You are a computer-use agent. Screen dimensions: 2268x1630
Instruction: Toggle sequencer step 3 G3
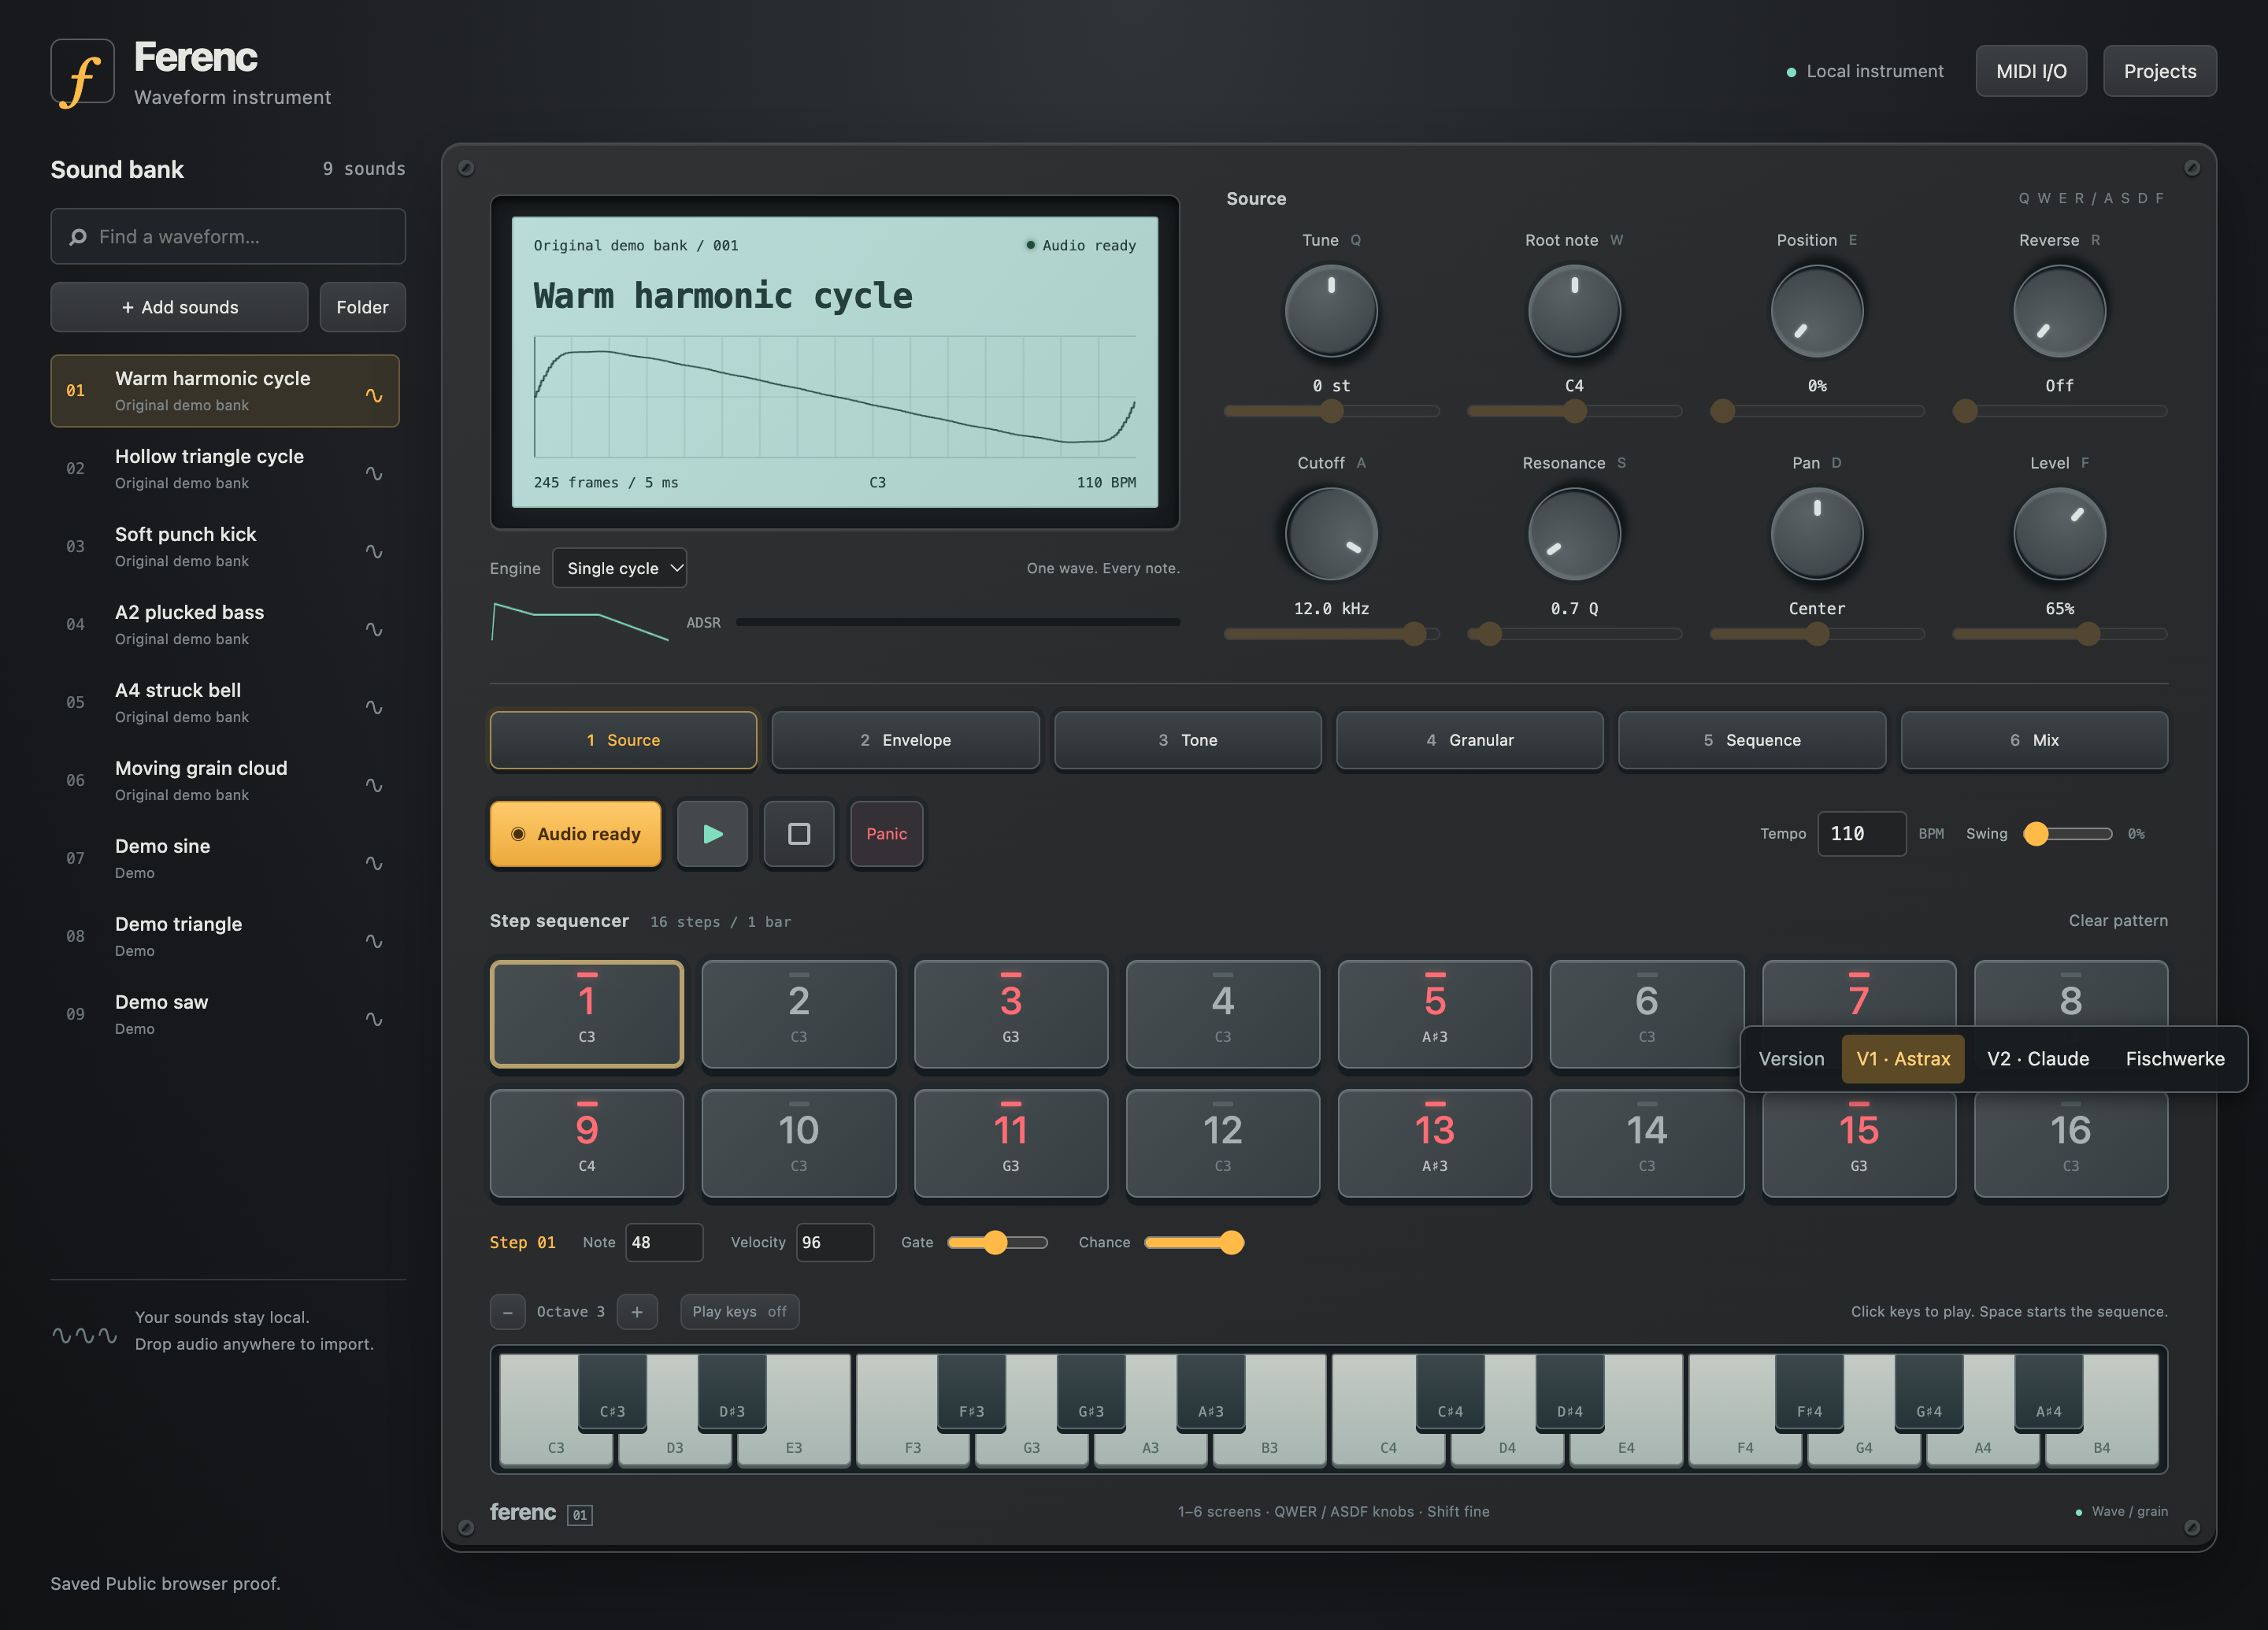(x=1010, y=1014)
